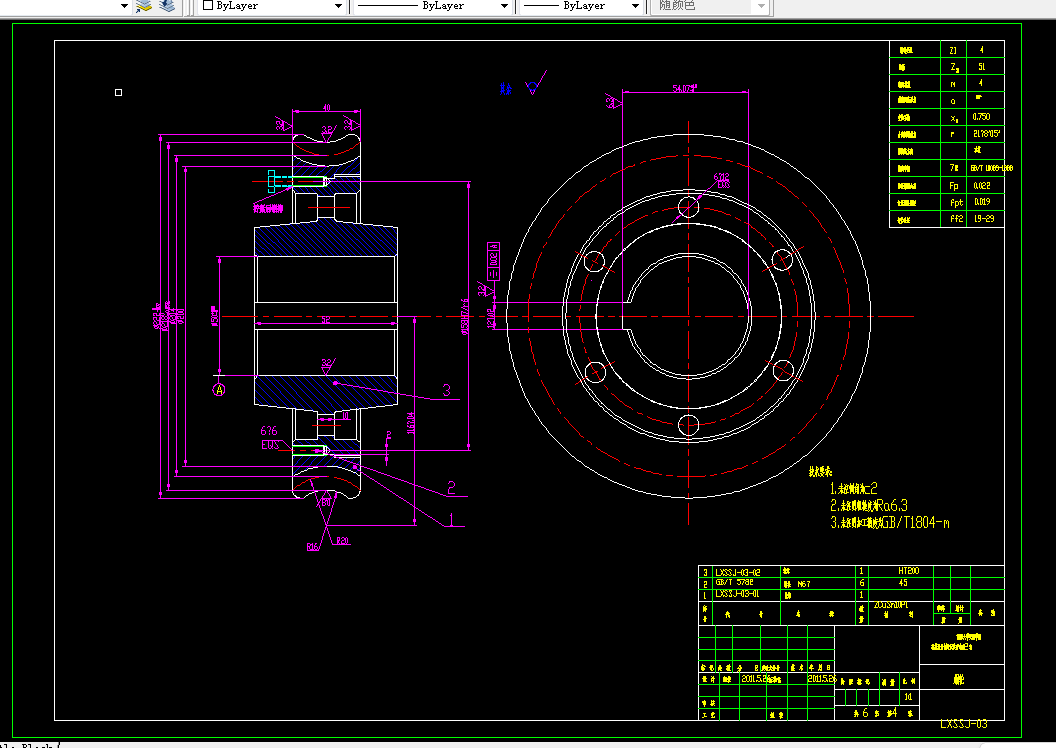Click the greyed-out plot style dropdown
This screenshot has width=1056, height=748.
tap(709, 6)
